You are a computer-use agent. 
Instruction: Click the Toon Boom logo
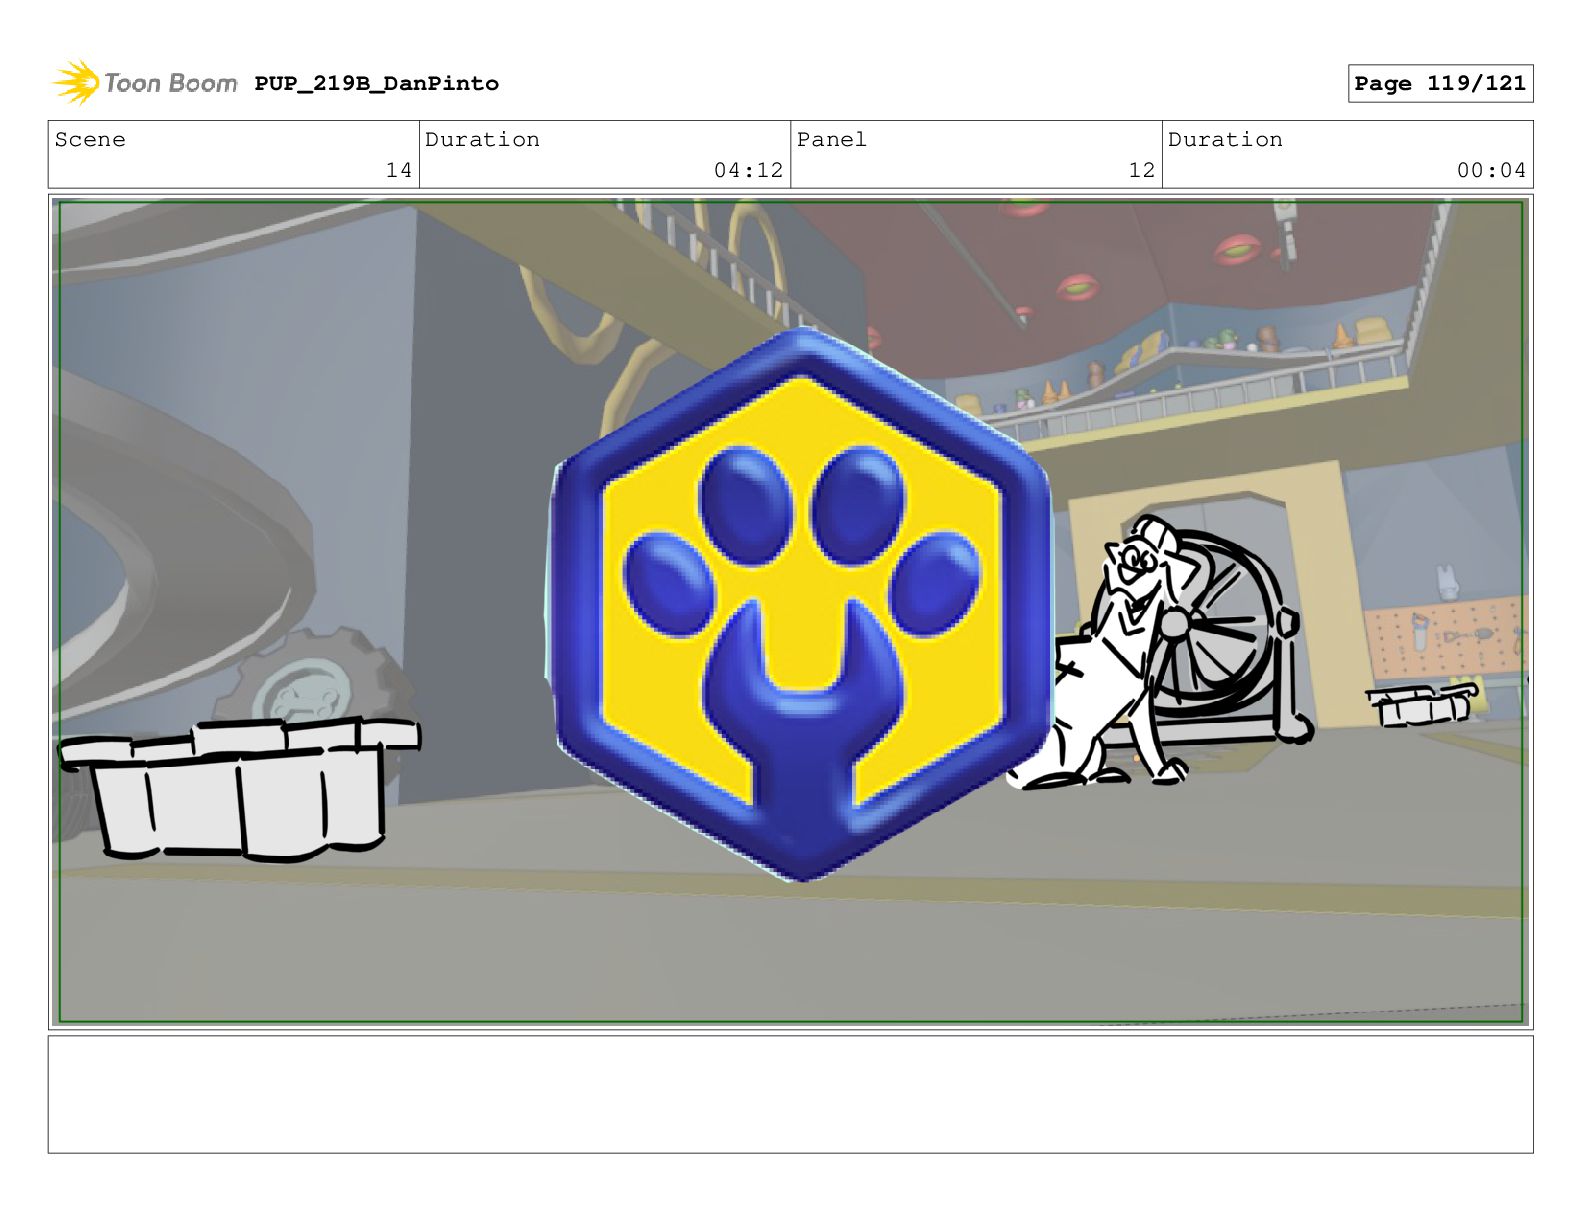click(145, 83)
